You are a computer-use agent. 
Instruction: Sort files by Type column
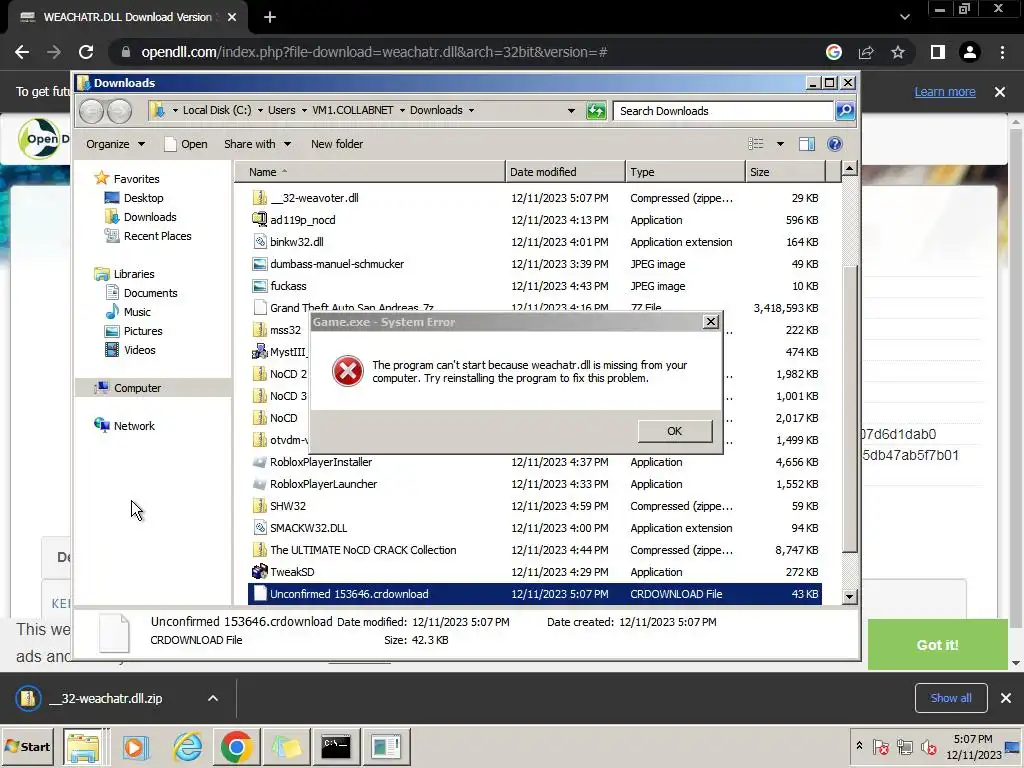685,172
